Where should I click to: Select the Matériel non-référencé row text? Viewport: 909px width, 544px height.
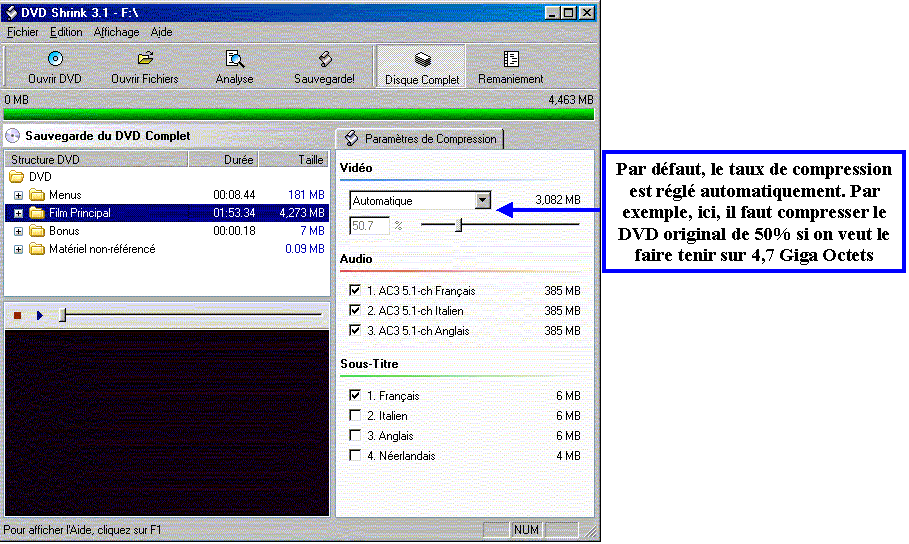click(x=102, y=249)
